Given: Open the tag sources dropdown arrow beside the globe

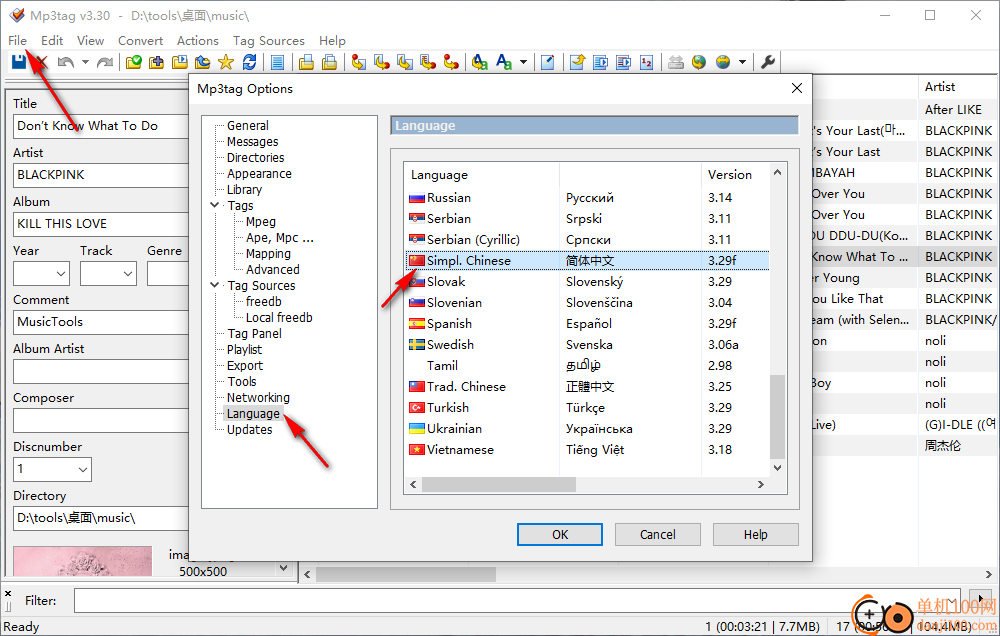Looking at the screenshot, I should coord(742,63).
